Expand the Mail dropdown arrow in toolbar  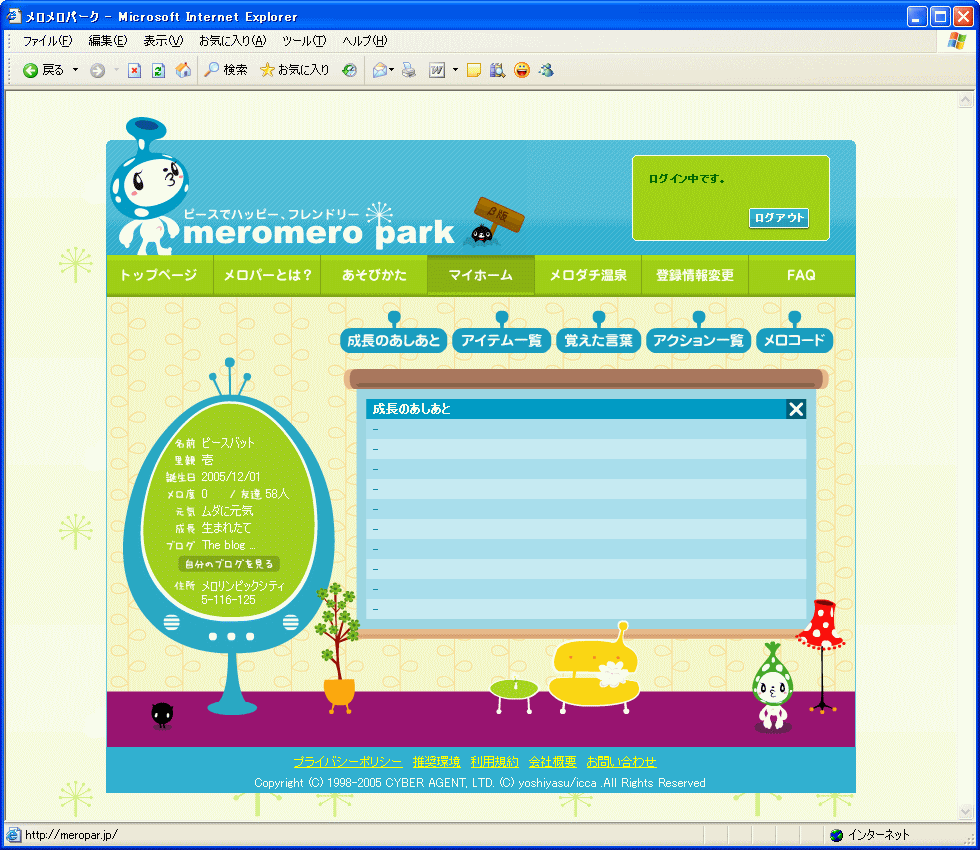pyautogui.click(x=391, y=70)
